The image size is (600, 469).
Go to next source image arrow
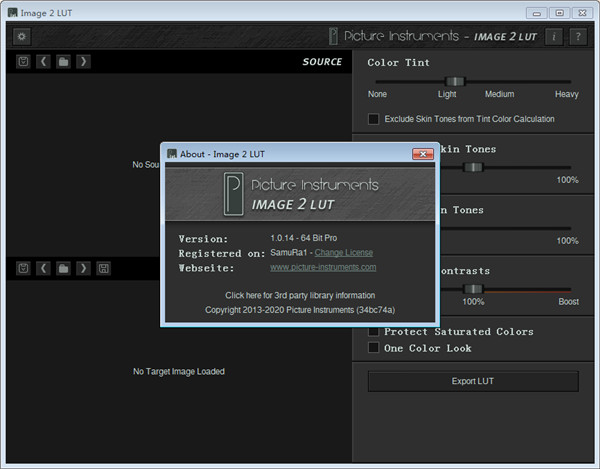[x=83, y=61]
